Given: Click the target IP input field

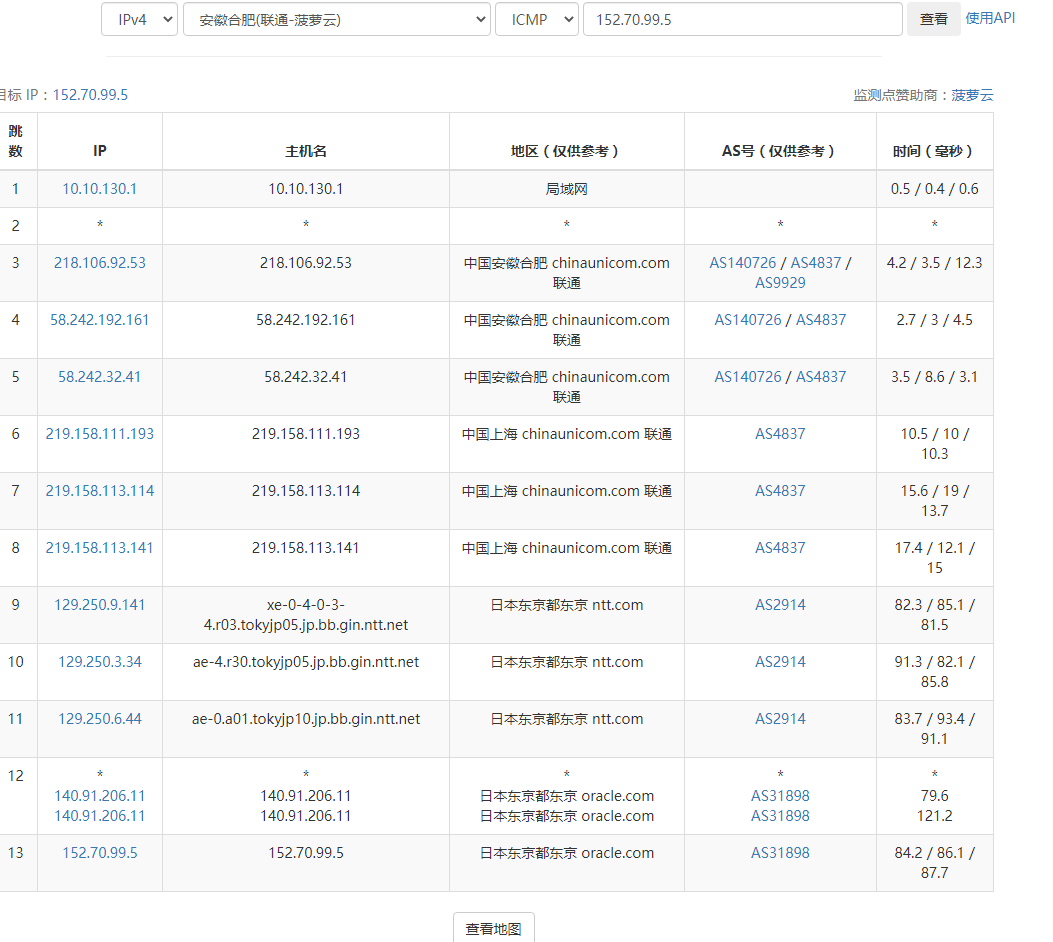Looking at the screenshot, I should 742,19.
